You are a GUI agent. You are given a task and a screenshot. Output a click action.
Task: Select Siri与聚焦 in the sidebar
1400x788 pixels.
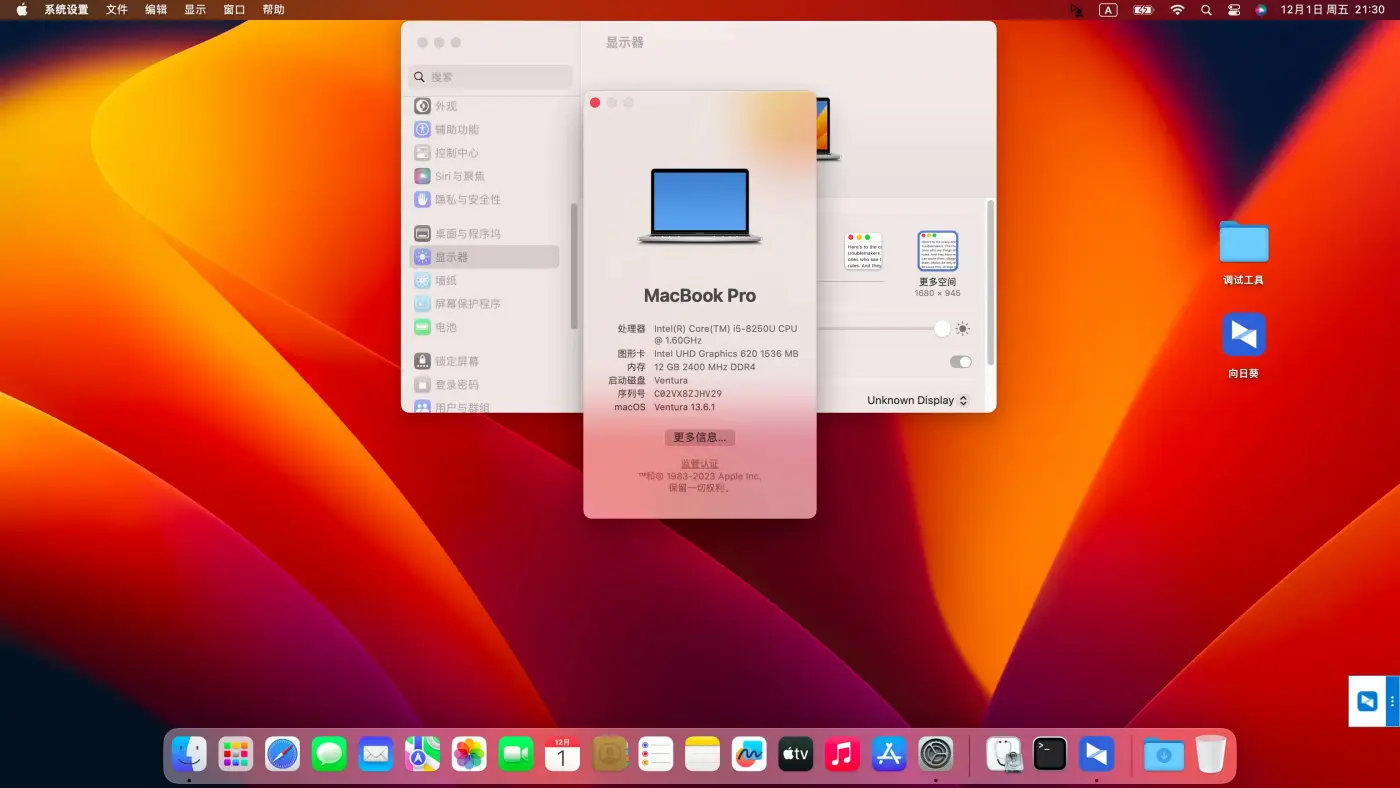click(456, 175)
